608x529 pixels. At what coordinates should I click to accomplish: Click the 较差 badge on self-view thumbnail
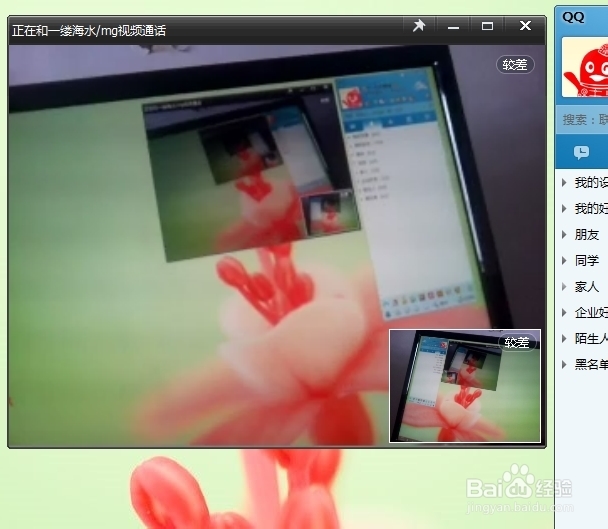pyautogui.click(x=517, y=342)
